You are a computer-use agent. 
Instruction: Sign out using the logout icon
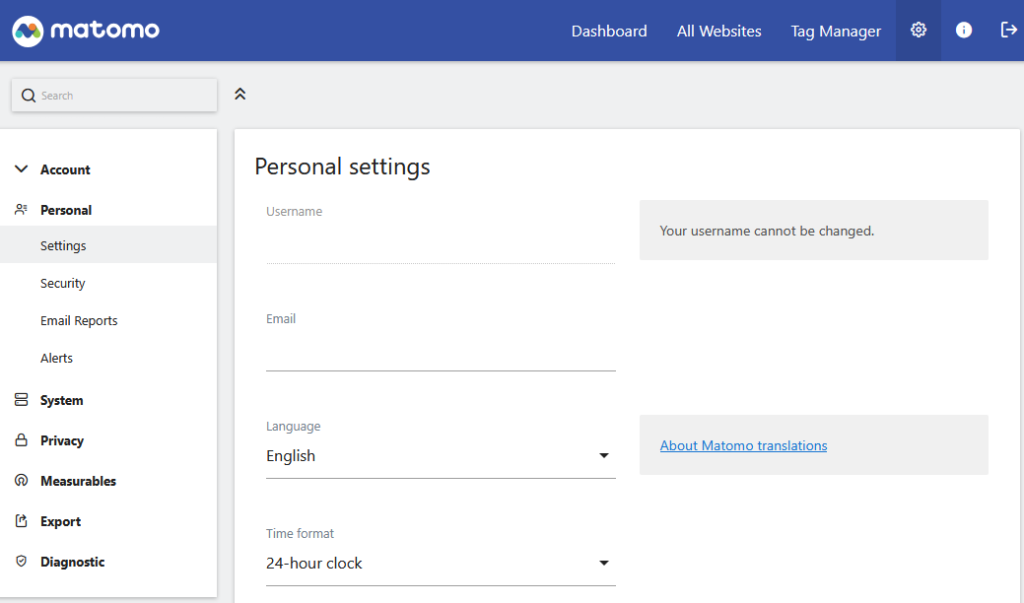point(1008,30)
